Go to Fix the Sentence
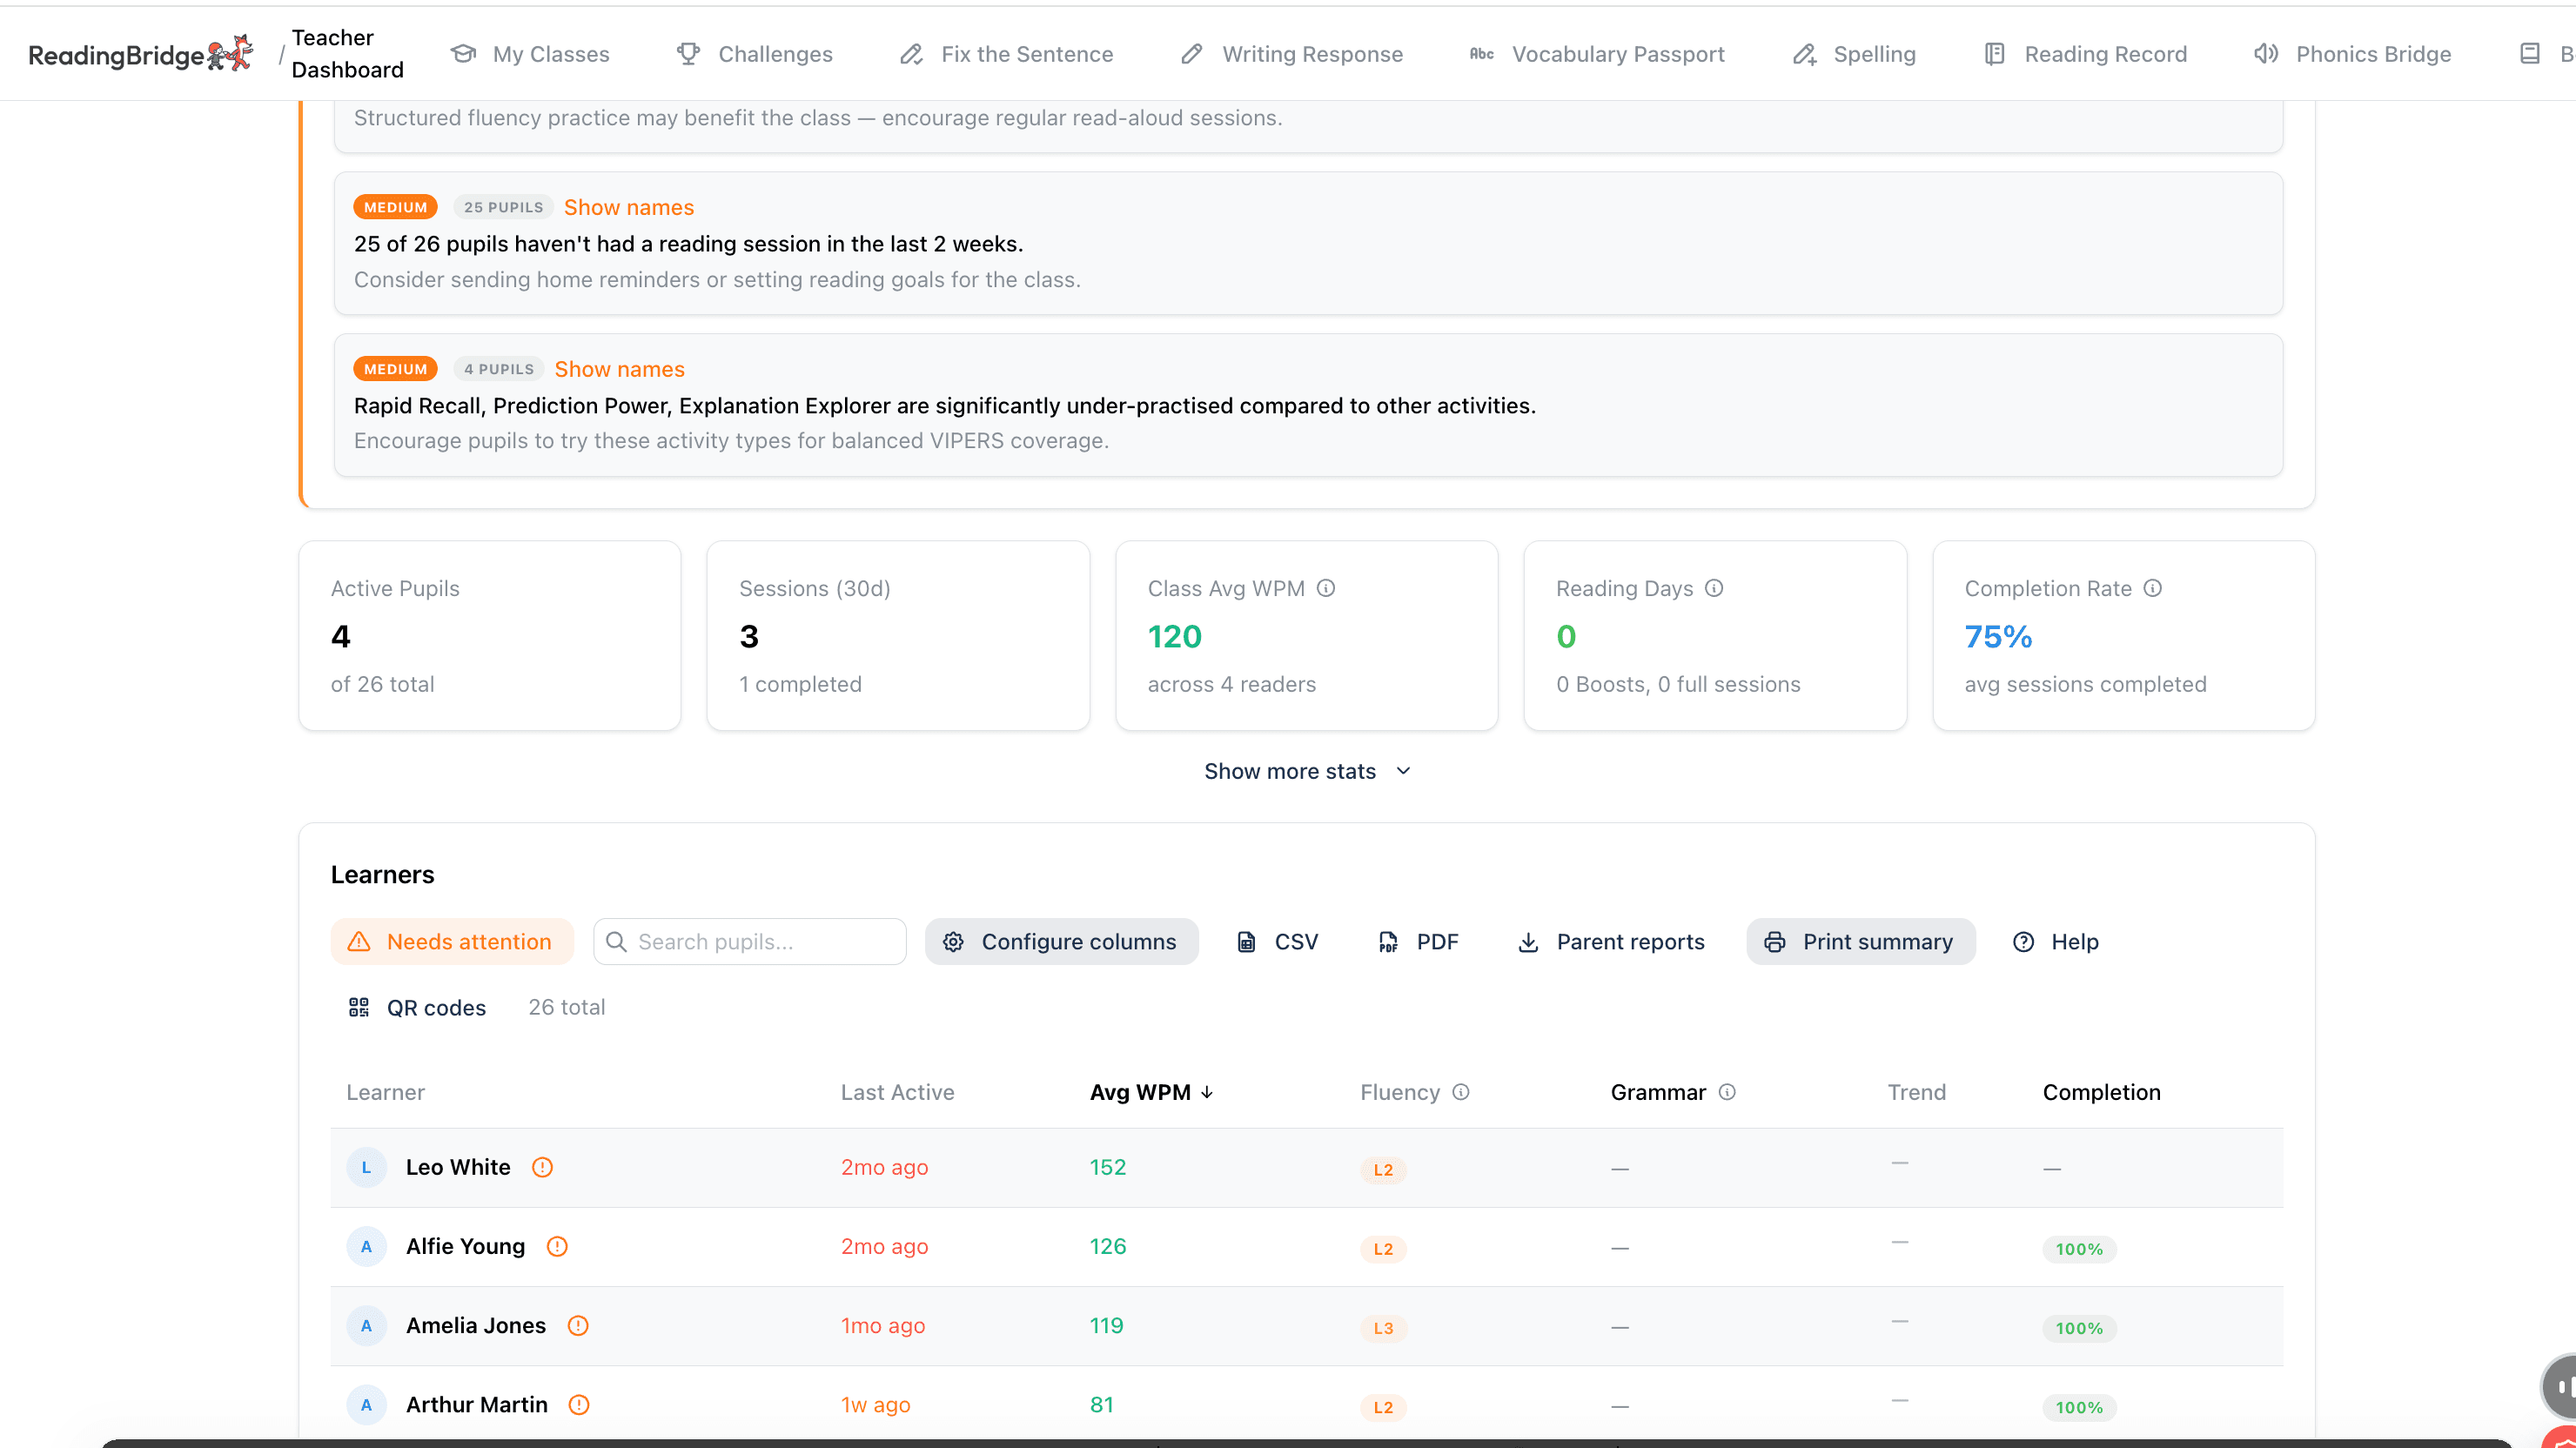2576x1448 pixels. click(1006, 54)
